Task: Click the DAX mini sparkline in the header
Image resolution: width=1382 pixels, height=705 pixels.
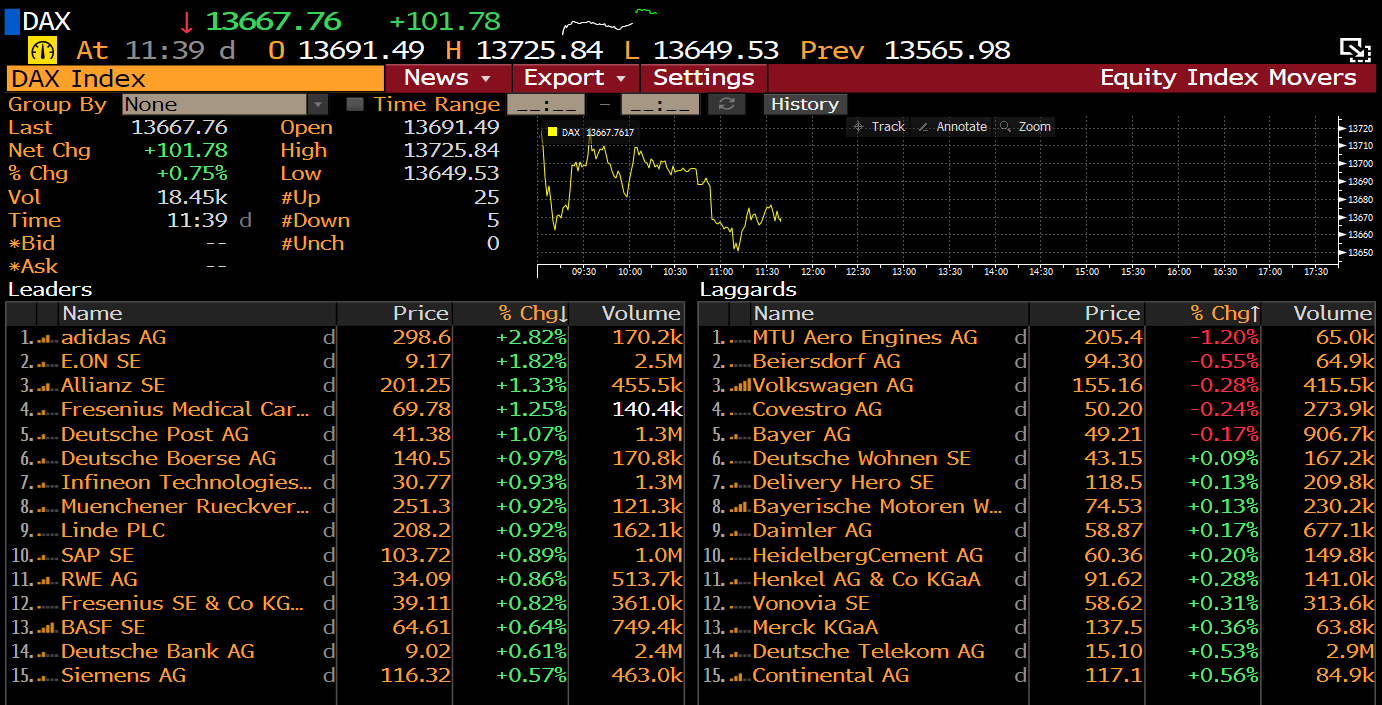Action: point(610,21)
